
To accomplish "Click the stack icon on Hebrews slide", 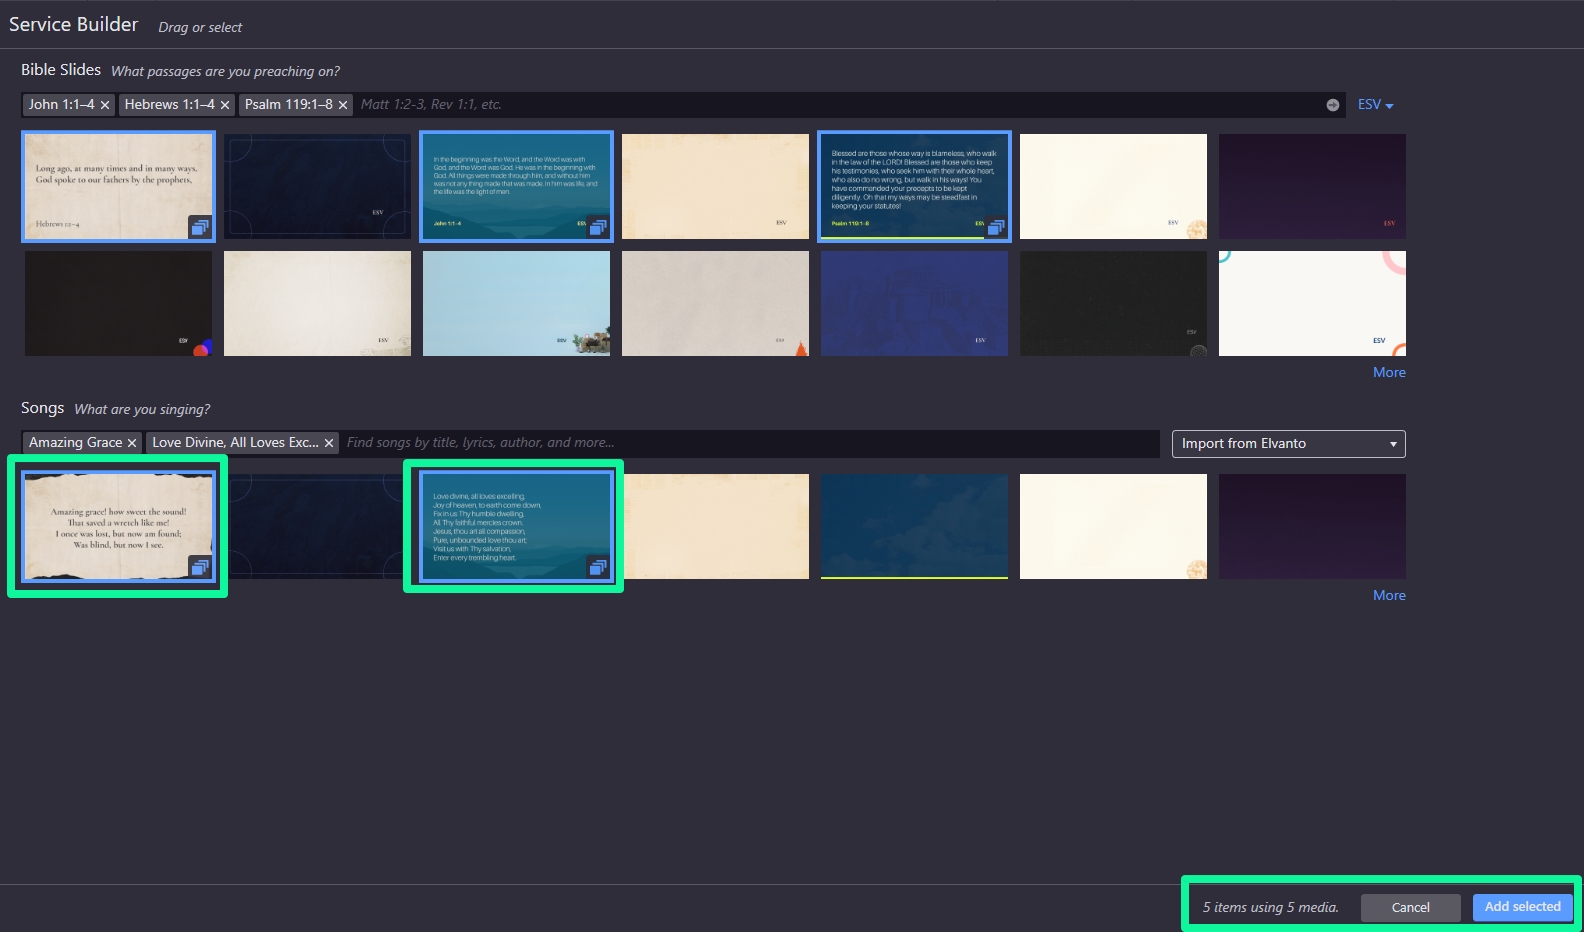I will pyautogui.click(x=200, y=227).
